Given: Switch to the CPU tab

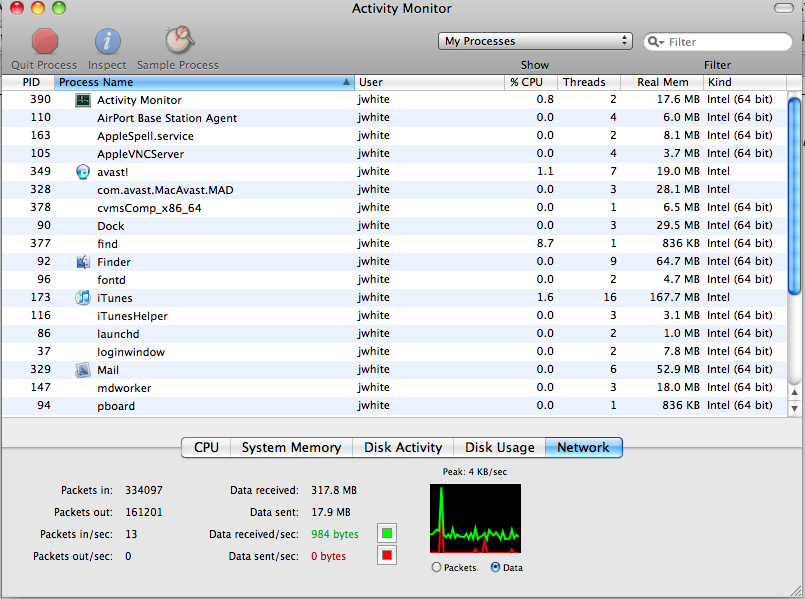Looking at the screenshot, I should (206, 448).
